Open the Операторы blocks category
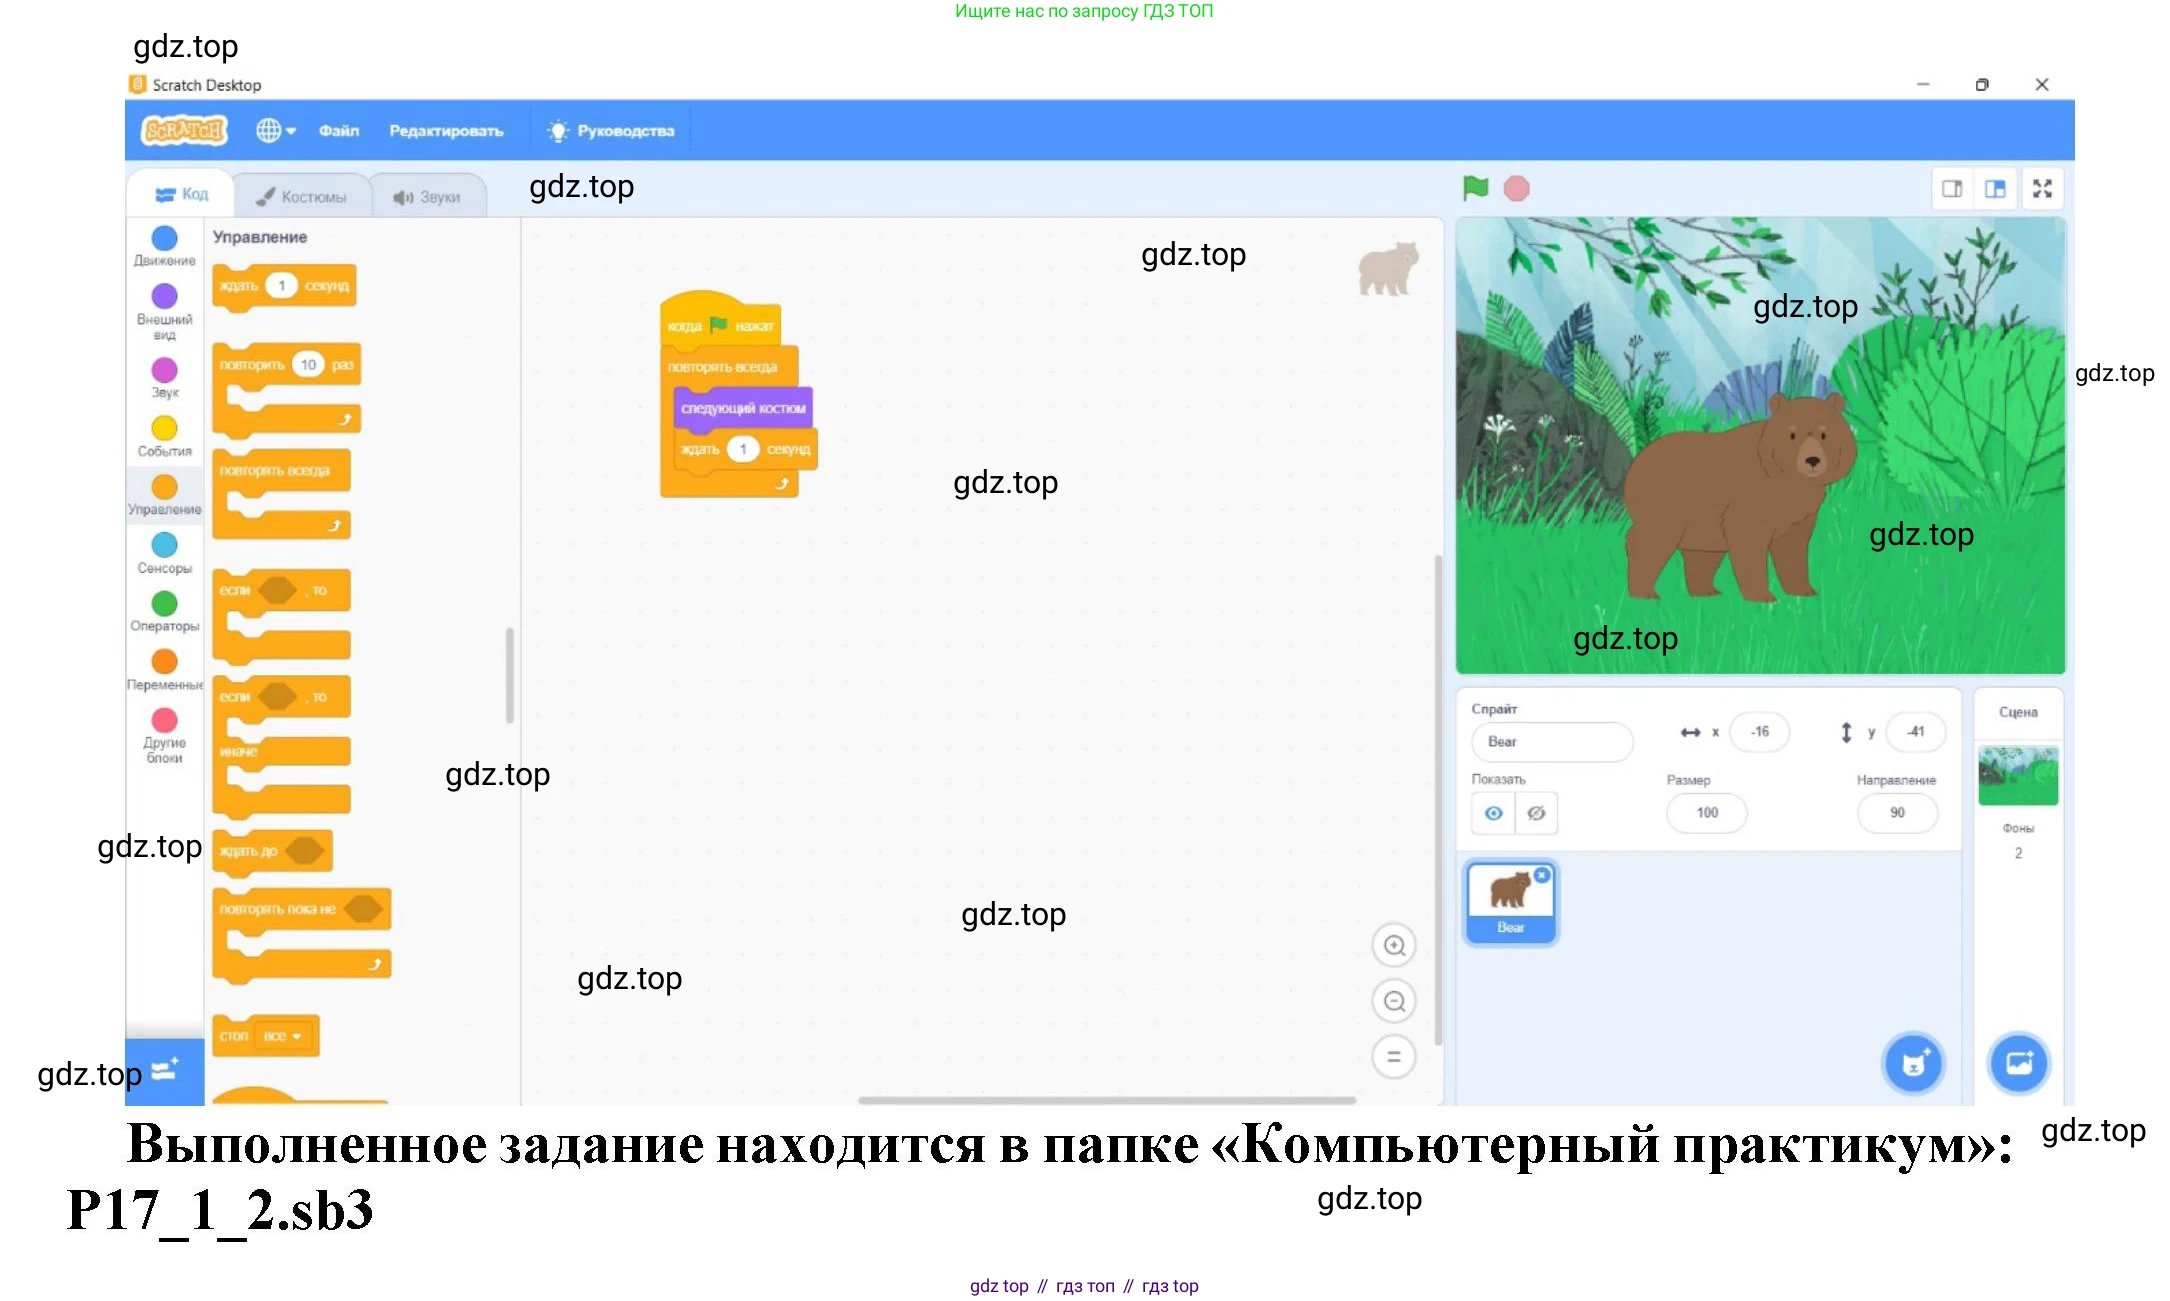 click(x=164, y=606)
